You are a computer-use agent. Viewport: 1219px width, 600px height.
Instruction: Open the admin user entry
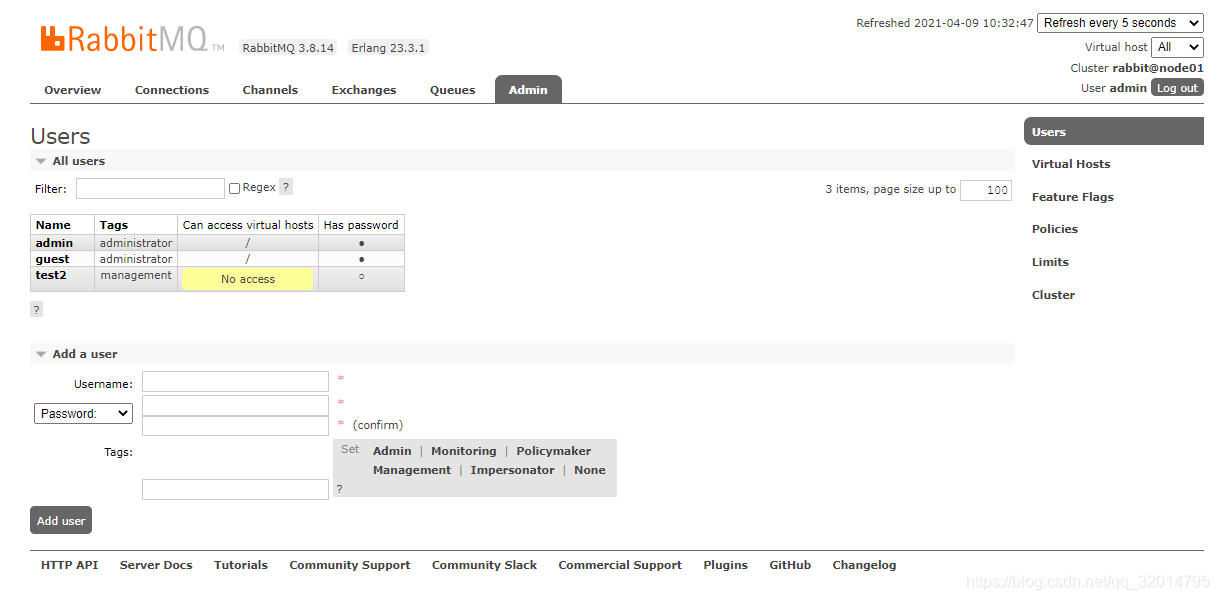point(54,243)
